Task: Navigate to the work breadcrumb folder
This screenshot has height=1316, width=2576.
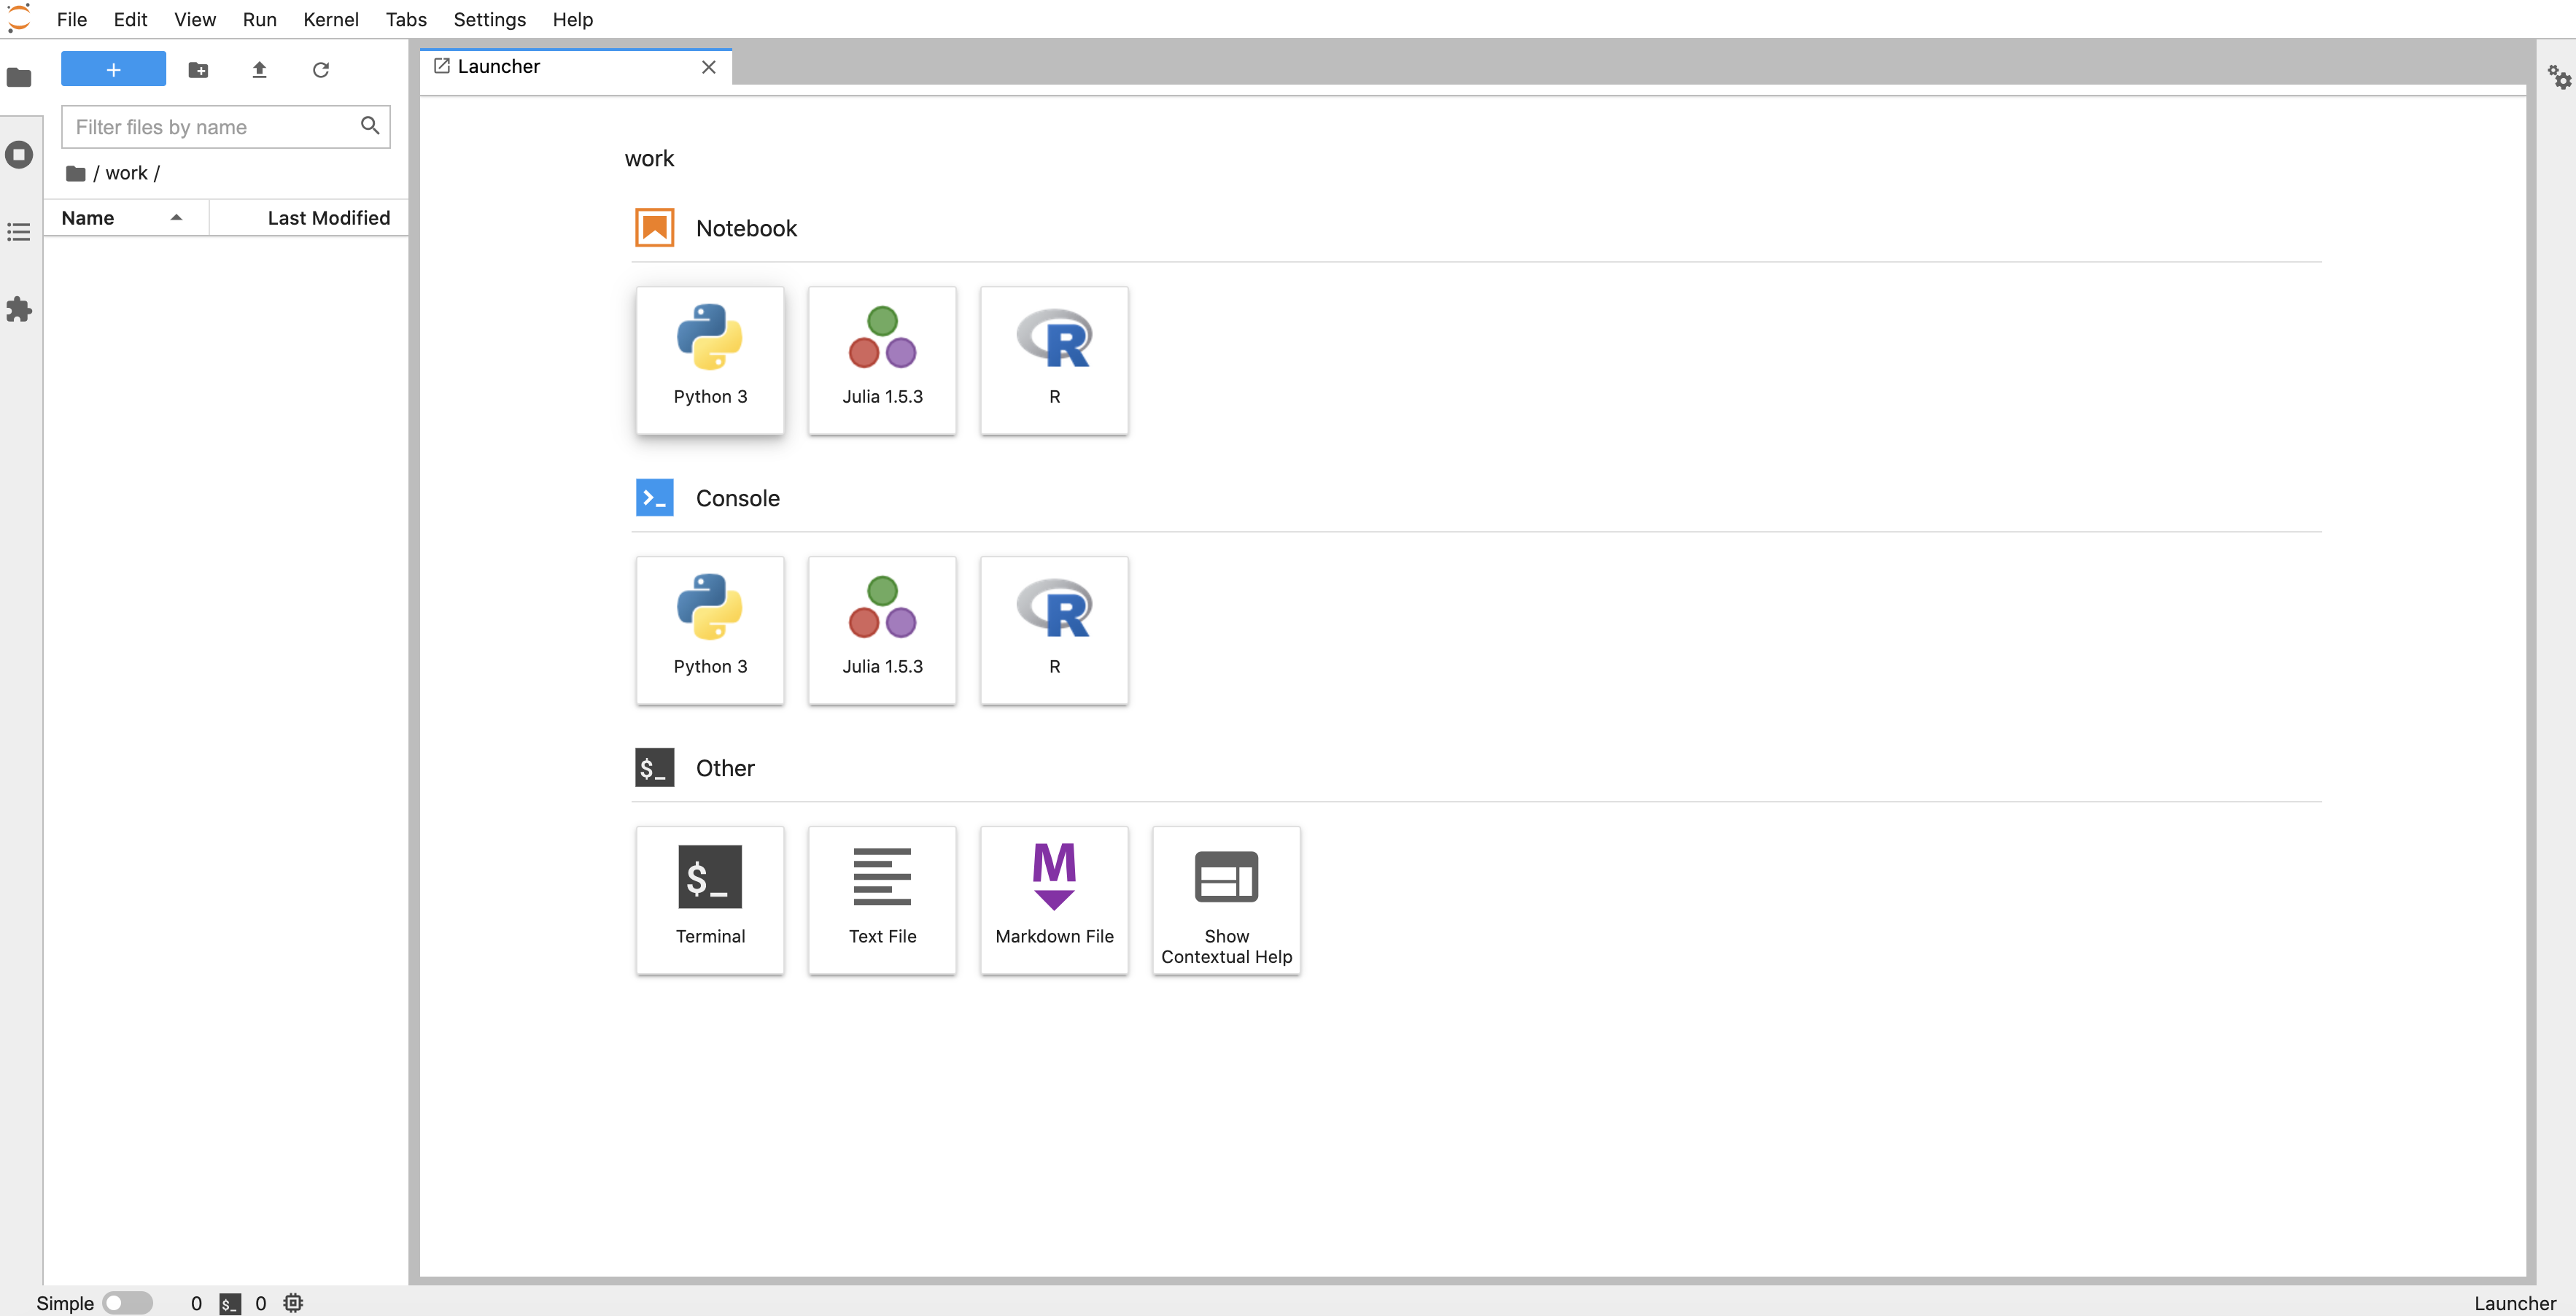Action: pyautogui.click(x=126, y=173)
